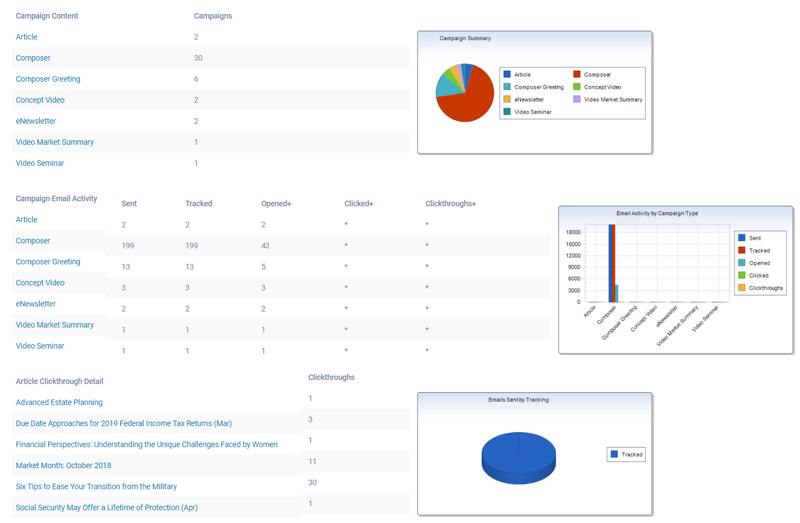800x523 pixels.
Task: Click the Clickthroughs+ column header in Email Activity
Action: (450, 204)
